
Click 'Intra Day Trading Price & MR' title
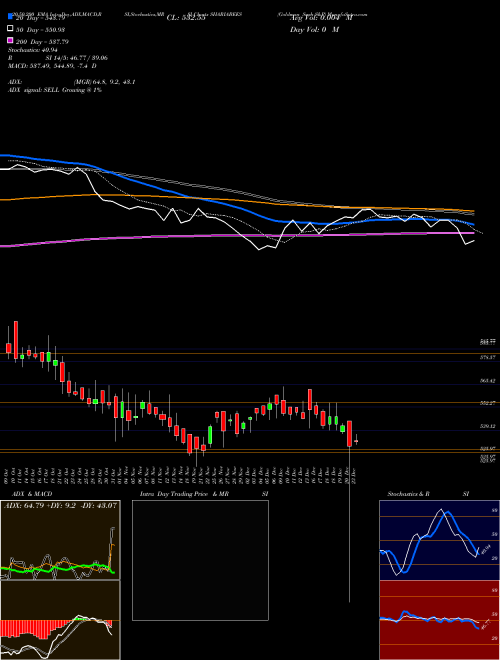pyautogui.click(x=184, y=494)
